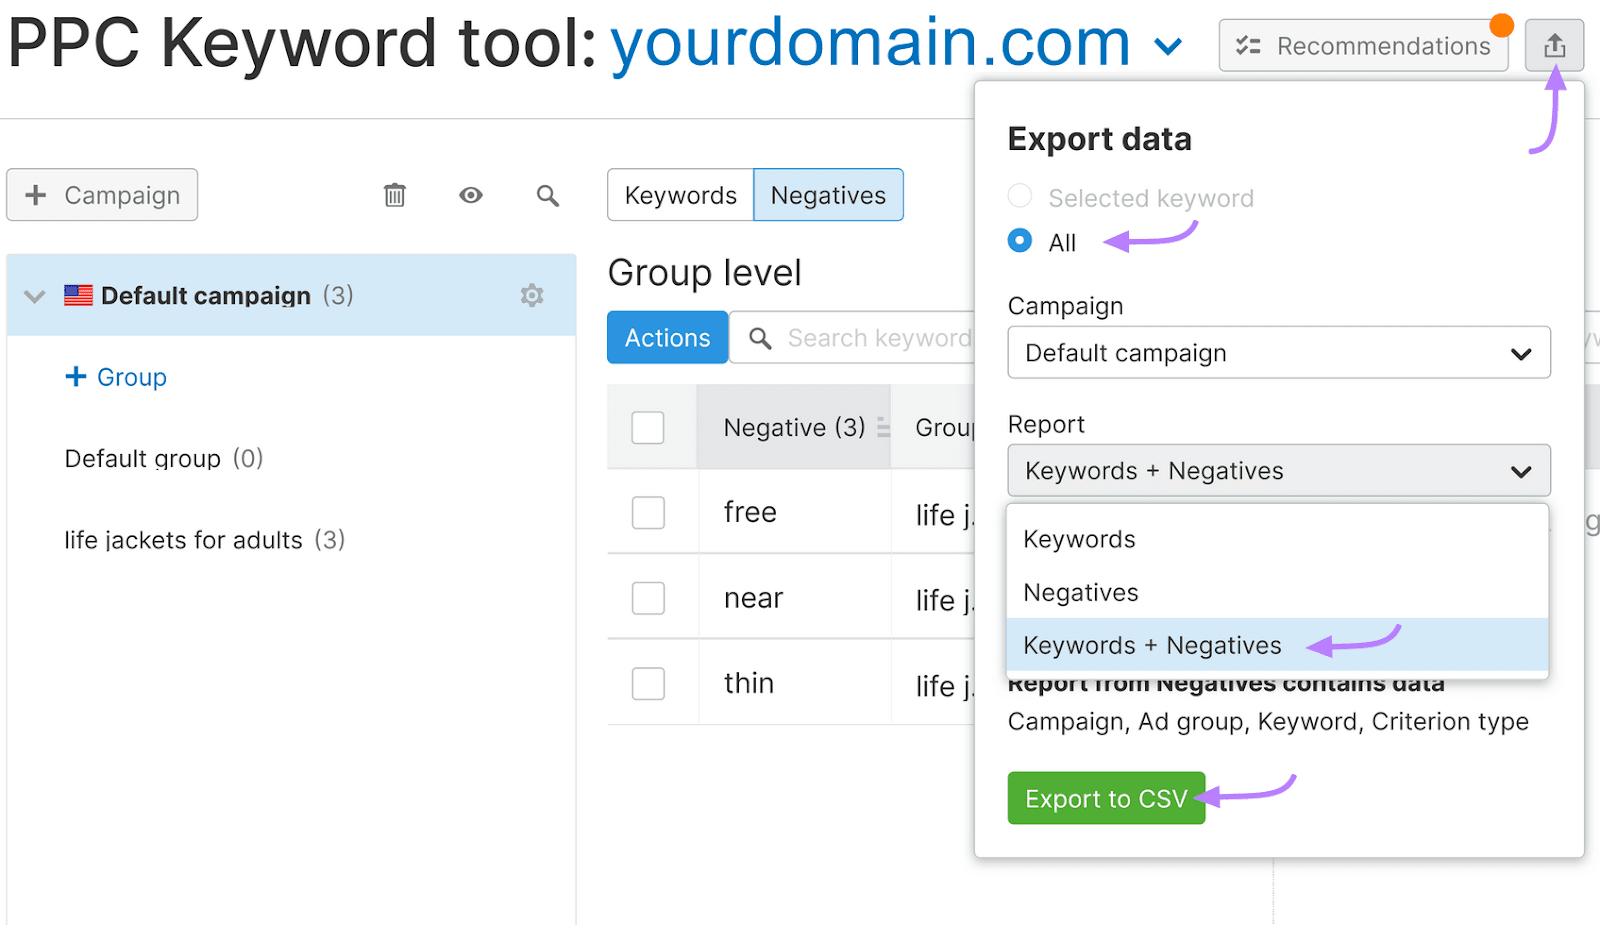The image size is (1600, 925).
Task: Select life jackets for adults group
Action: [x=205, y=540]
